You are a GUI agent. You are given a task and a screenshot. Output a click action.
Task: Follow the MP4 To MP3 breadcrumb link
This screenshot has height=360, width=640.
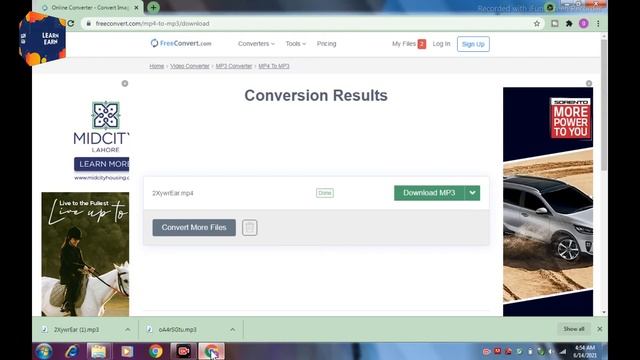274,66
